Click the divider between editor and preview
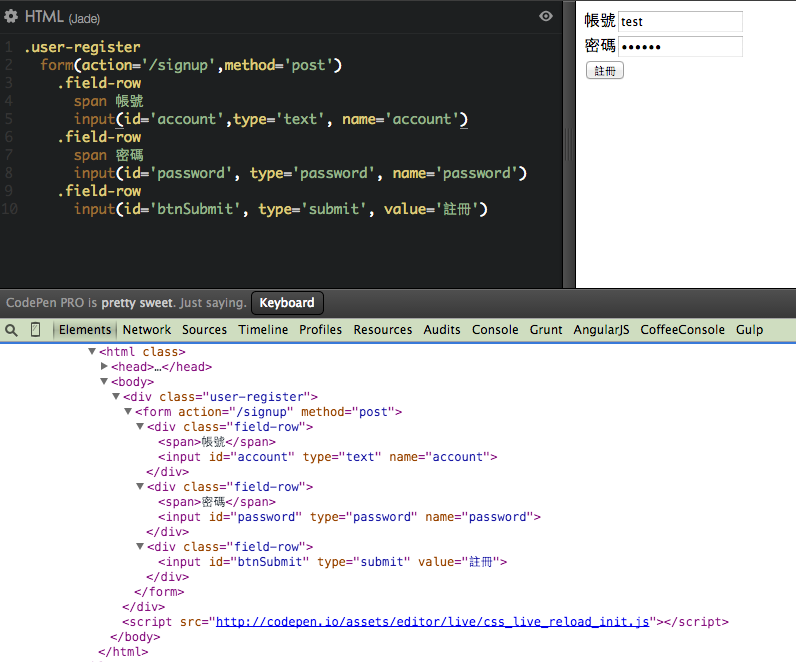The width and height of the screenshot is (796, 662). [570, 145]
